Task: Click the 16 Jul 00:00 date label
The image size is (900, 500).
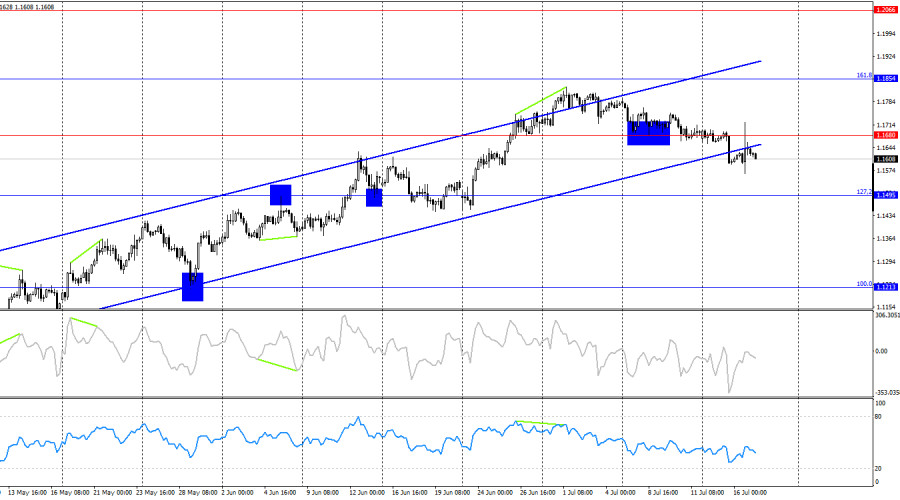Action: pos(750,493)
